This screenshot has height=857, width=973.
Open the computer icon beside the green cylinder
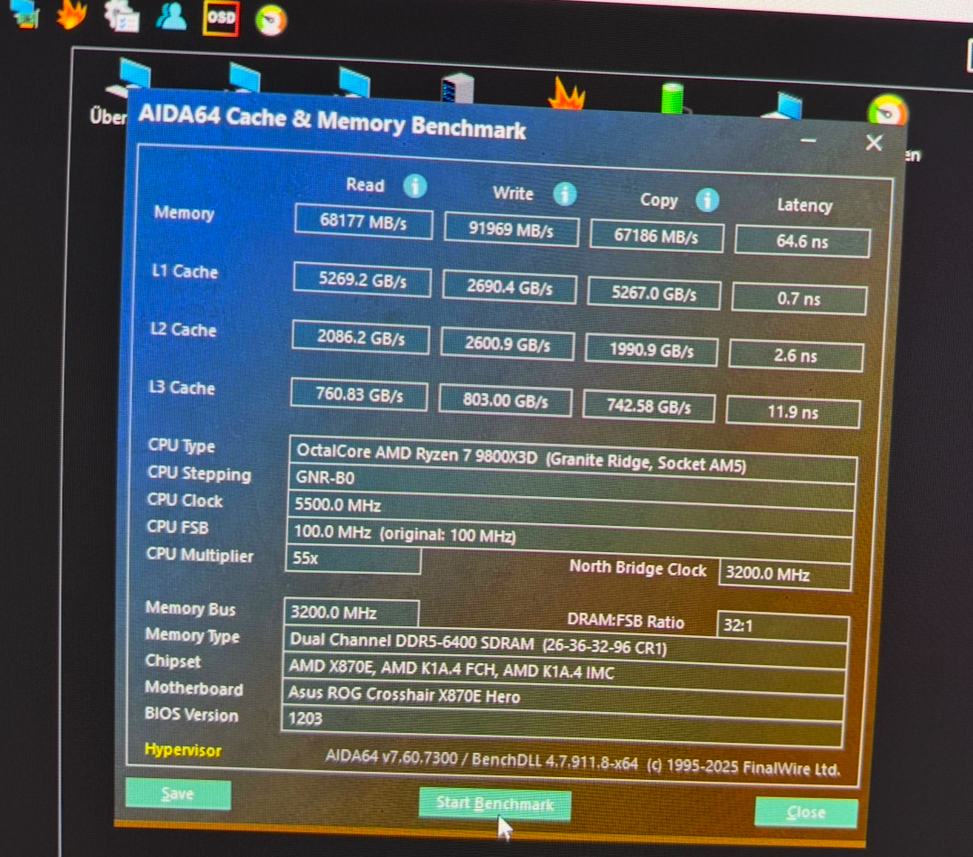pyautogui.click(x=783, y=105)
